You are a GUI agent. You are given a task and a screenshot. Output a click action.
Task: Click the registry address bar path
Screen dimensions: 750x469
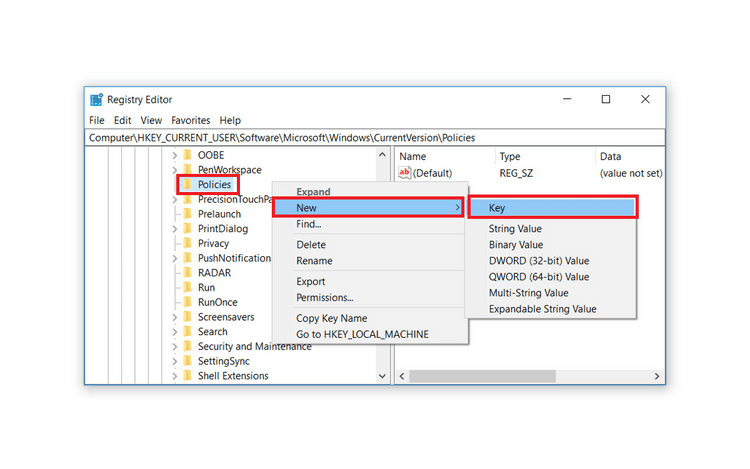[x=282, y=138]
